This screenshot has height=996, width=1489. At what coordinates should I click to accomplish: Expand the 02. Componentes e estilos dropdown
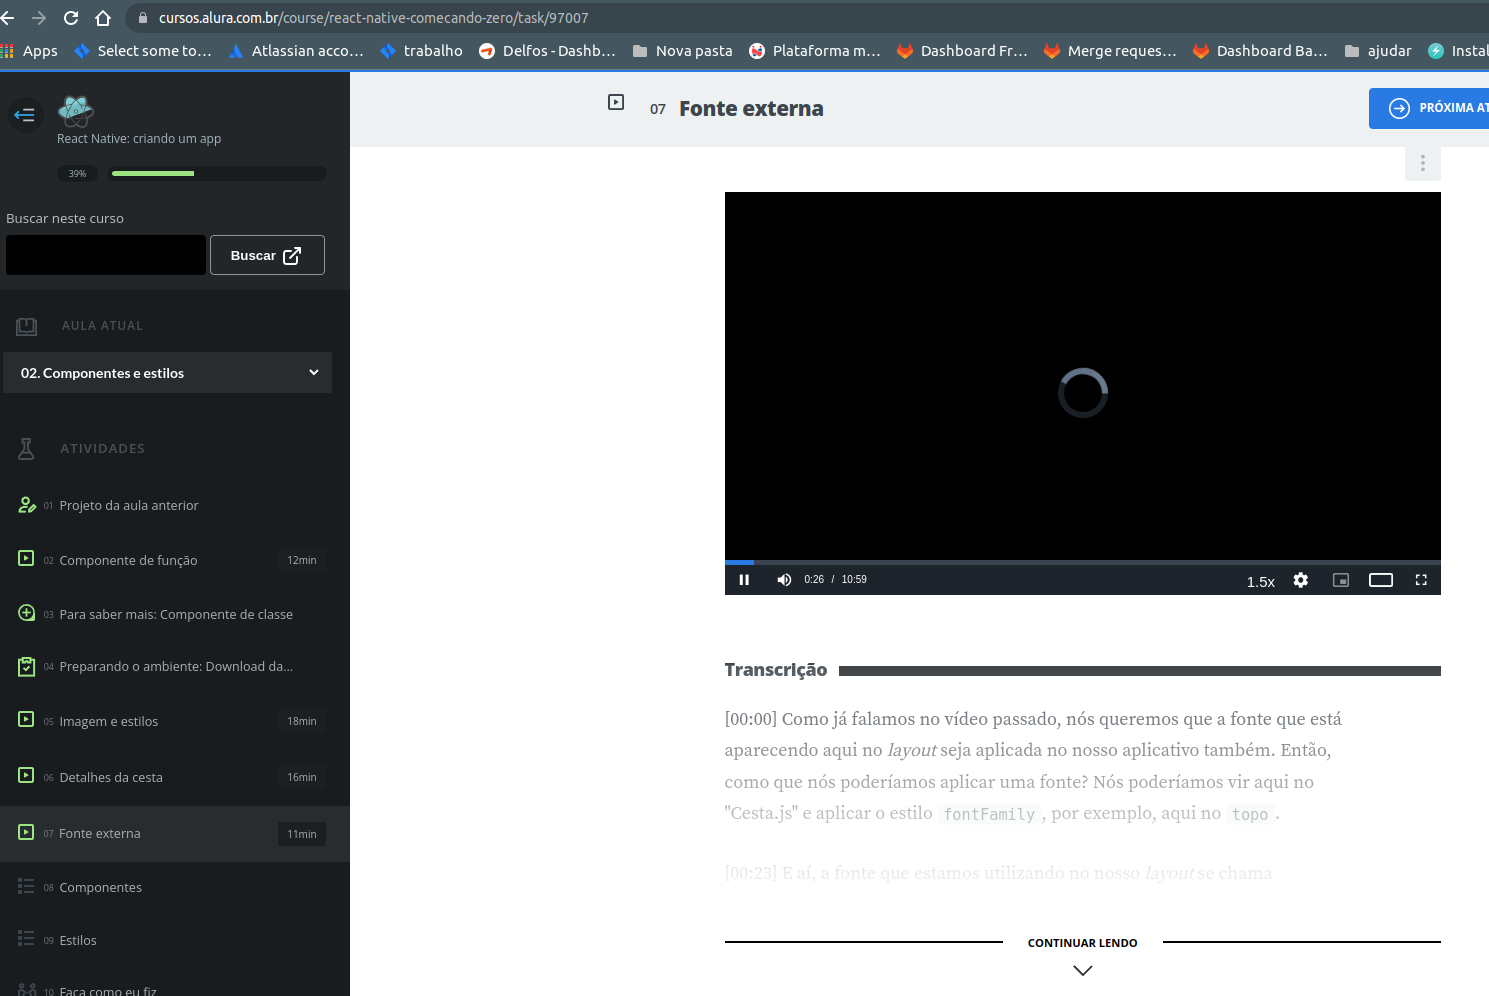click(x=168, y=373)
